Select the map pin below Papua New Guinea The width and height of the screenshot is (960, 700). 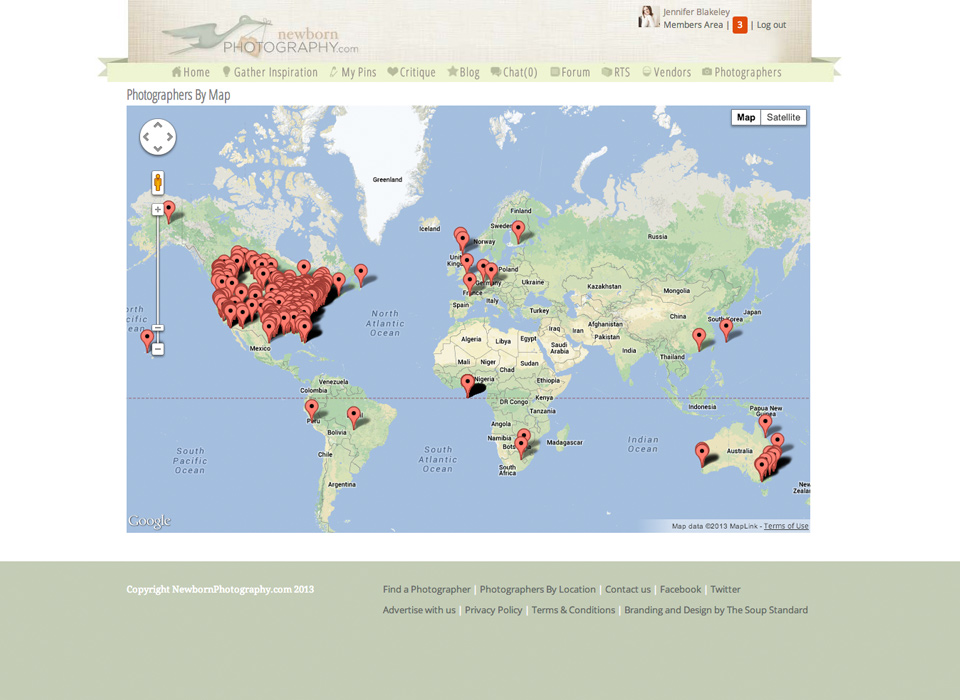point(765,425)
